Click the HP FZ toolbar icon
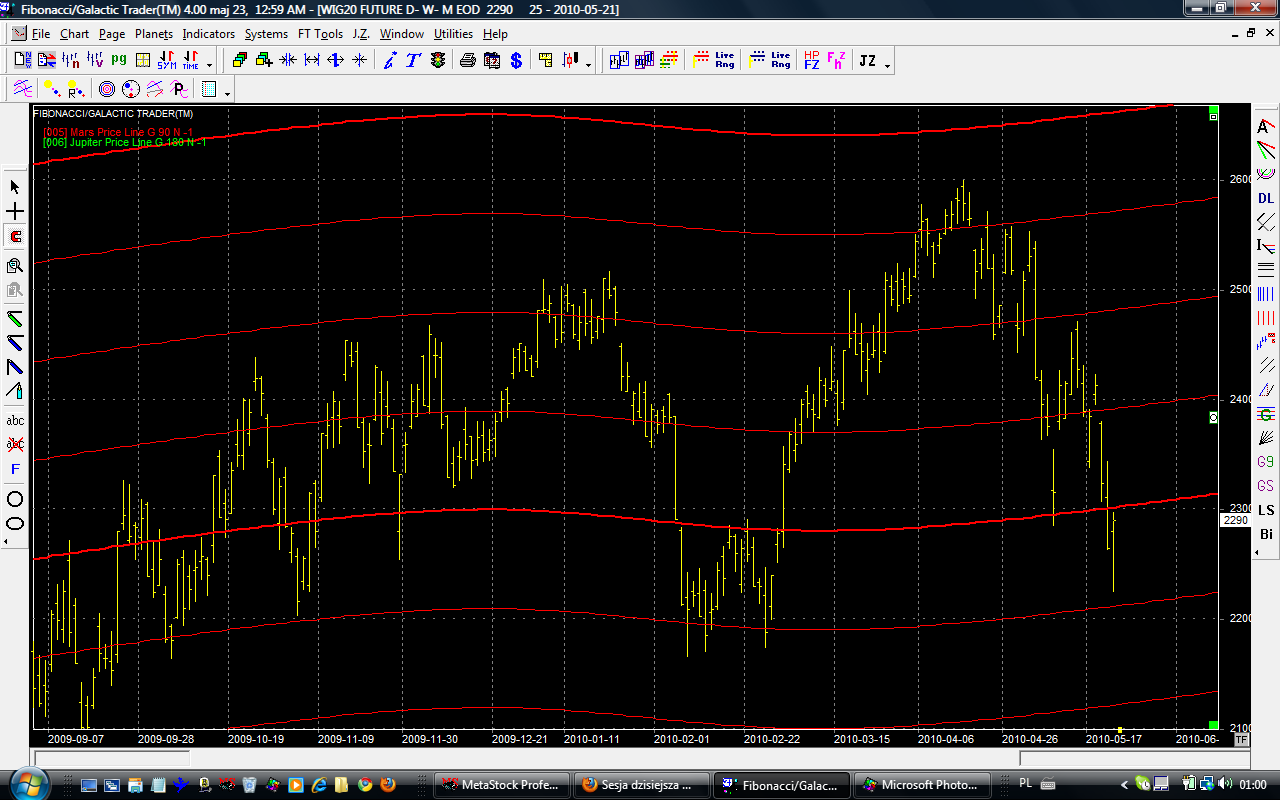The width and height of the screenshot is (1280, 800). [811, 61]
